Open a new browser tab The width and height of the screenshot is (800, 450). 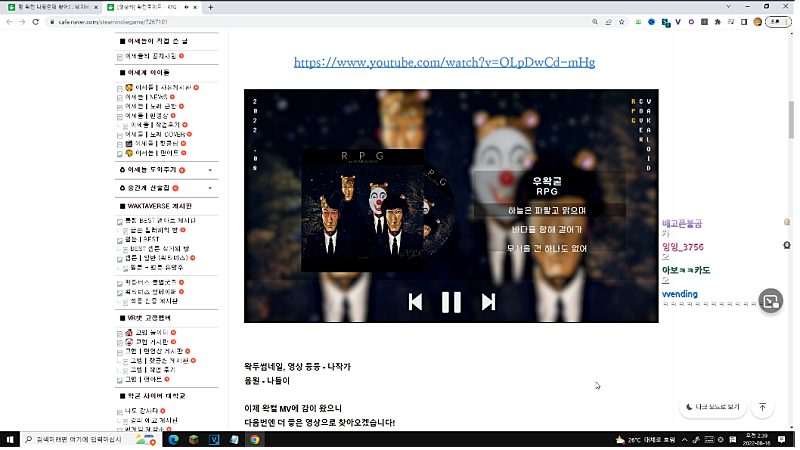210,7
